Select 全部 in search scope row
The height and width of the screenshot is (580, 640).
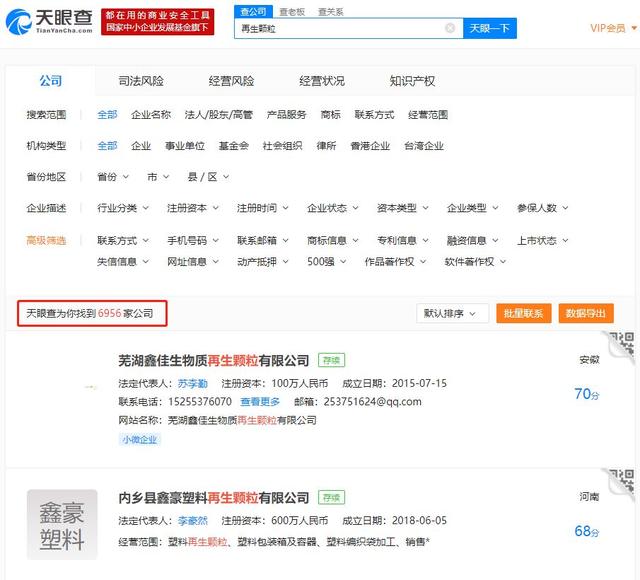pyautogui.click(x=107, y=115)
